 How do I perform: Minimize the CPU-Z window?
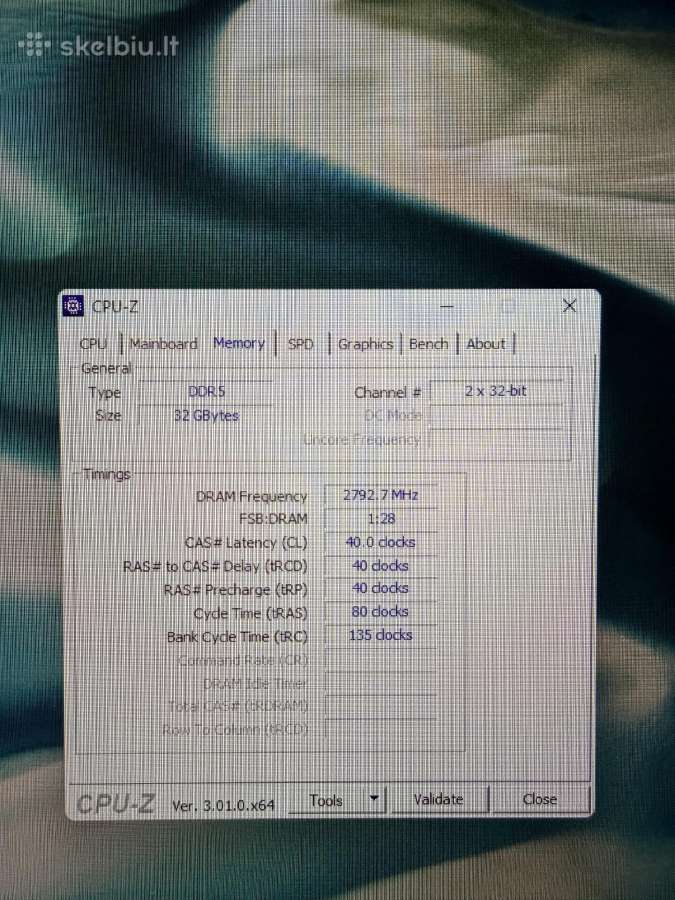coord(447,306)
